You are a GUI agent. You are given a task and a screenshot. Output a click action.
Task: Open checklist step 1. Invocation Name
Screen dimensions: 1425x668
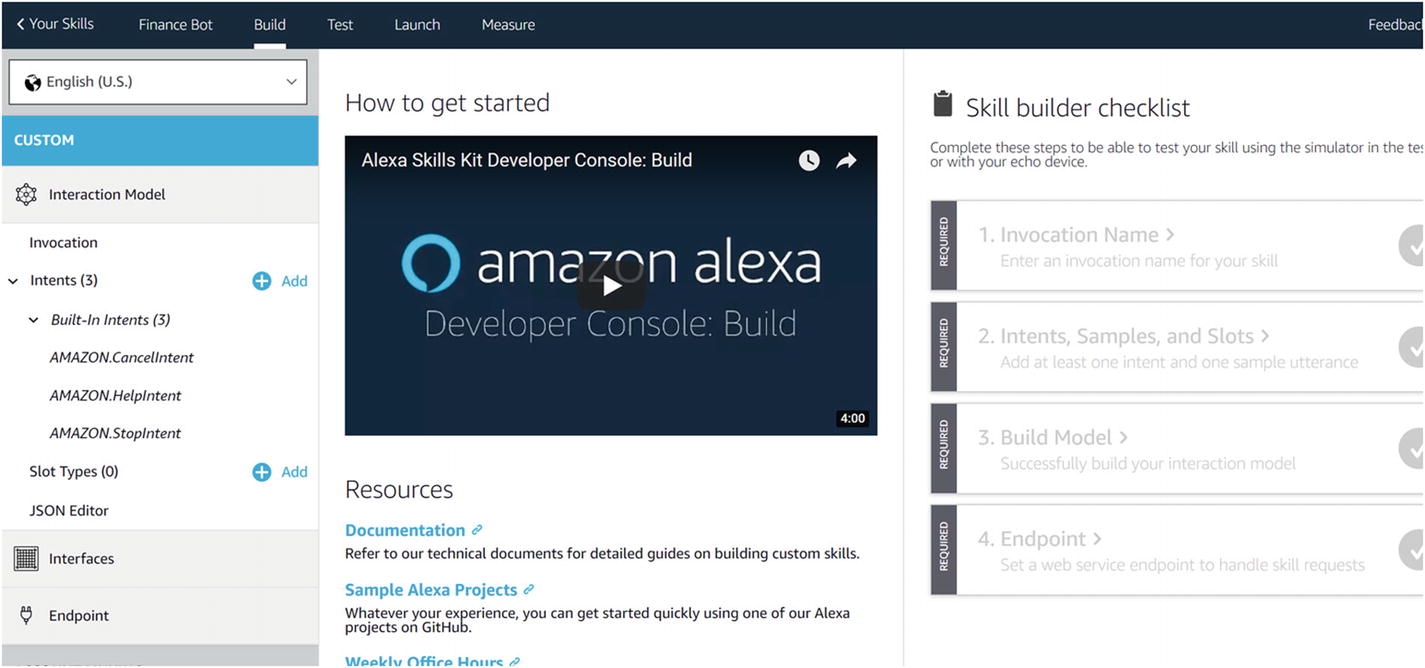pos(1076,235)
